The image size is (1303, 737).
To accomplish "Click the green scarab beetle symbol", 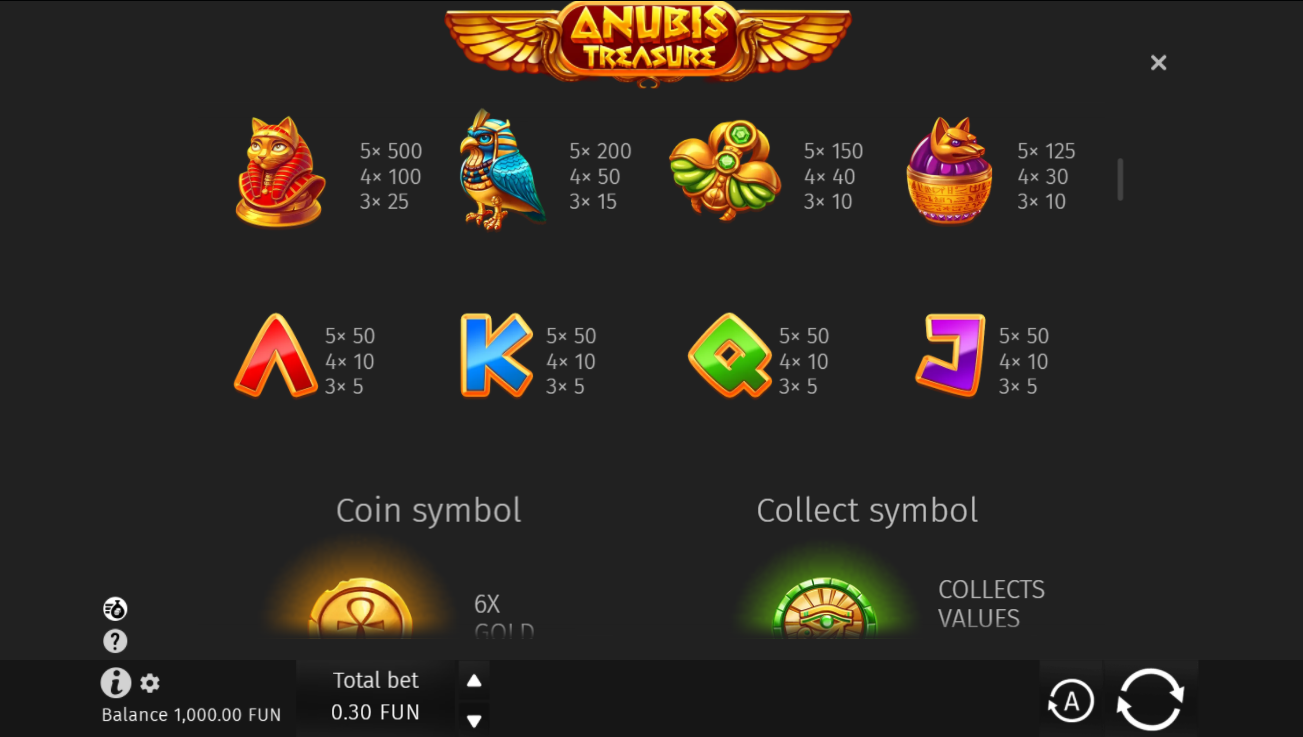I will coord(725,172).
